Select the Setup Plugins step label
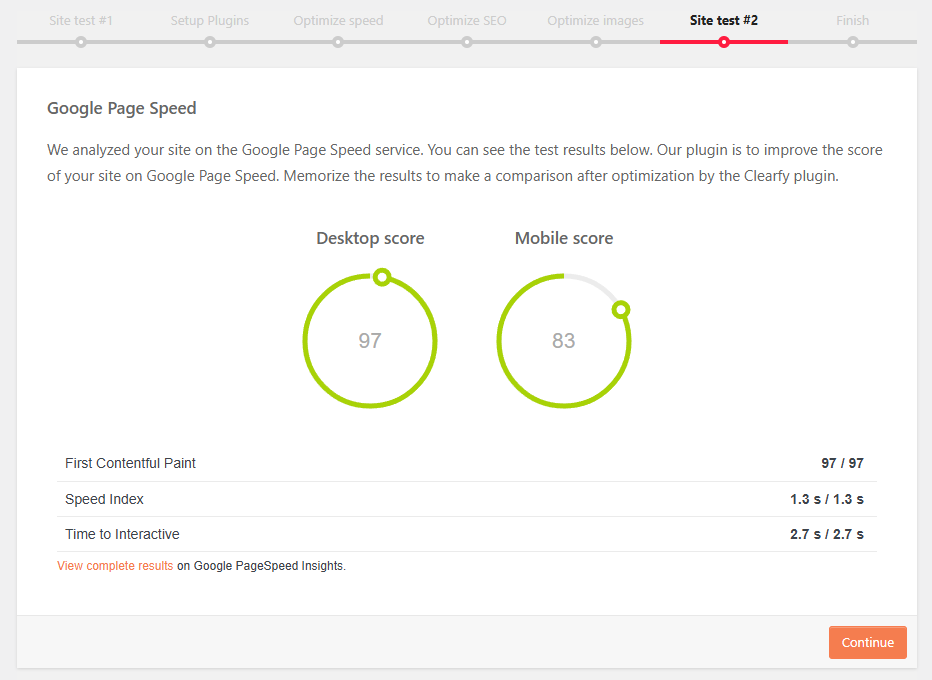The height and width of the screenshot is (680, 932). [x=210, y=20]
